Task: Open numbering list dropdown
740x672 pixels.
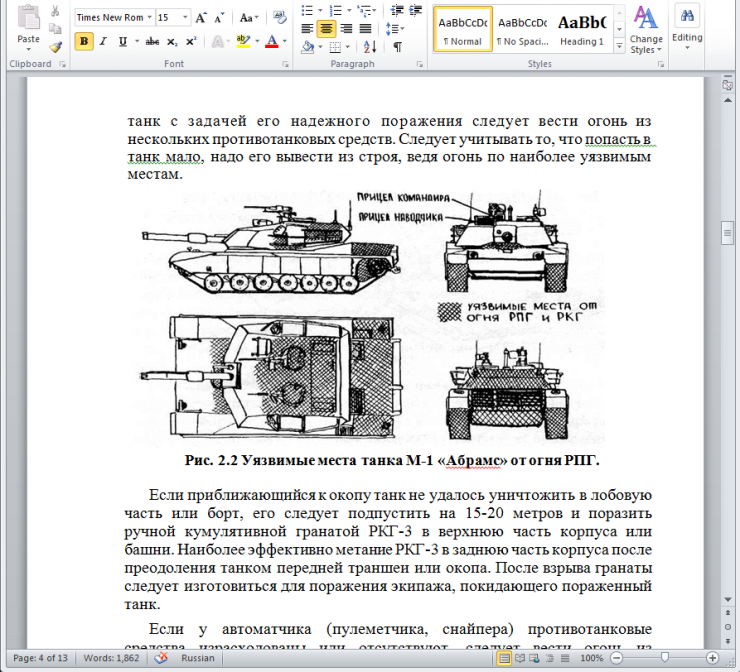Action: click(349, 10)
